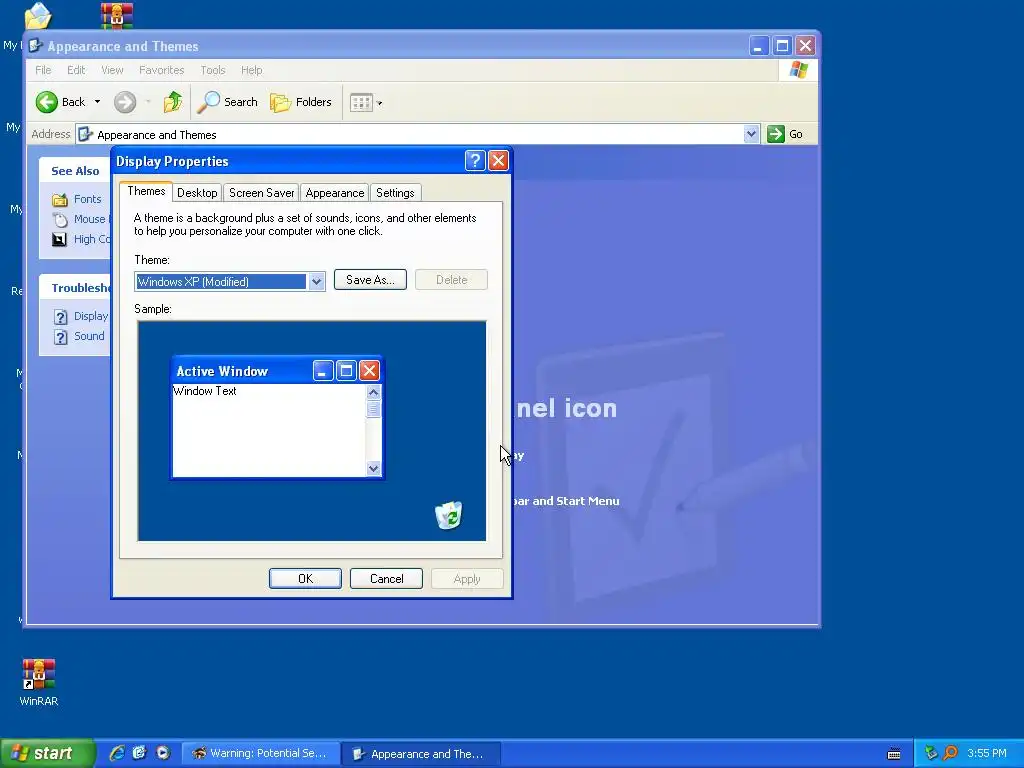Click the Forward arrow in Explorer toolbar
1024x768 pixels.
coord(125,102)
